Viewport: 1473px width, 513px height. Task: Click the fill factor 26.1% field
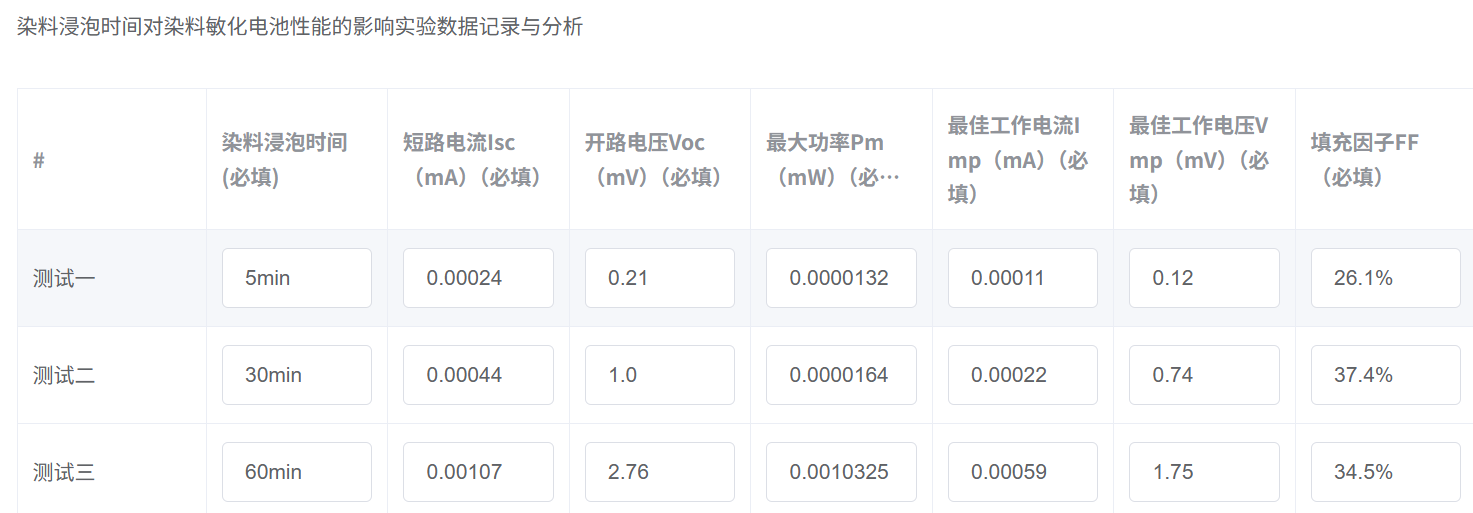[1385, 278]
